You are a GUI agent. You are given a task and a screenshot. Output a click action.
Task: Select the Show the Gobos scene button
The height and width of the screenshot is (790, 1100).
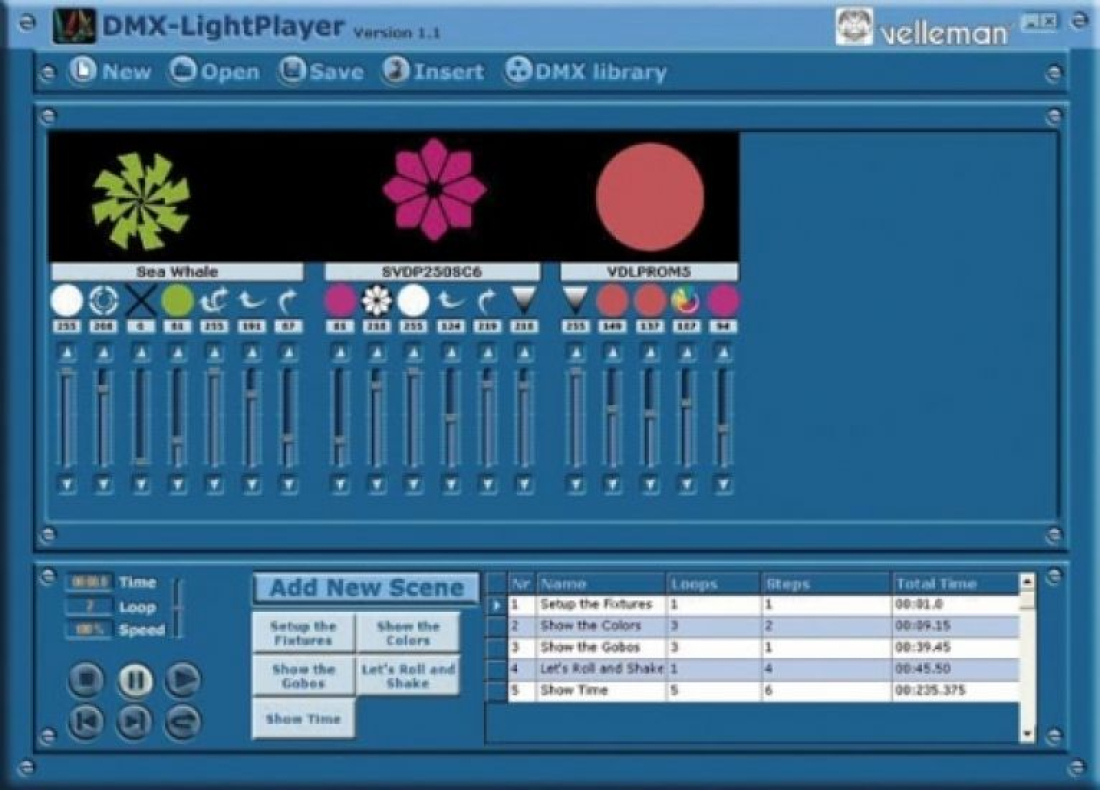303,676
